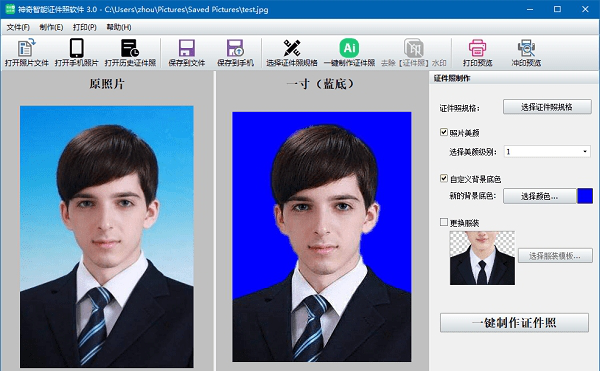
Task: Click the blue background color swatch
Action: (x=585, y=196)
